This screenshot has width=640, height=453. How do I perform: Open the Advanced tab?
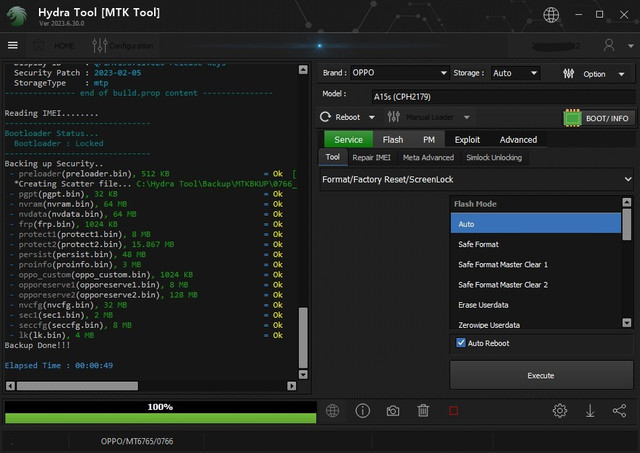[518, 140]
